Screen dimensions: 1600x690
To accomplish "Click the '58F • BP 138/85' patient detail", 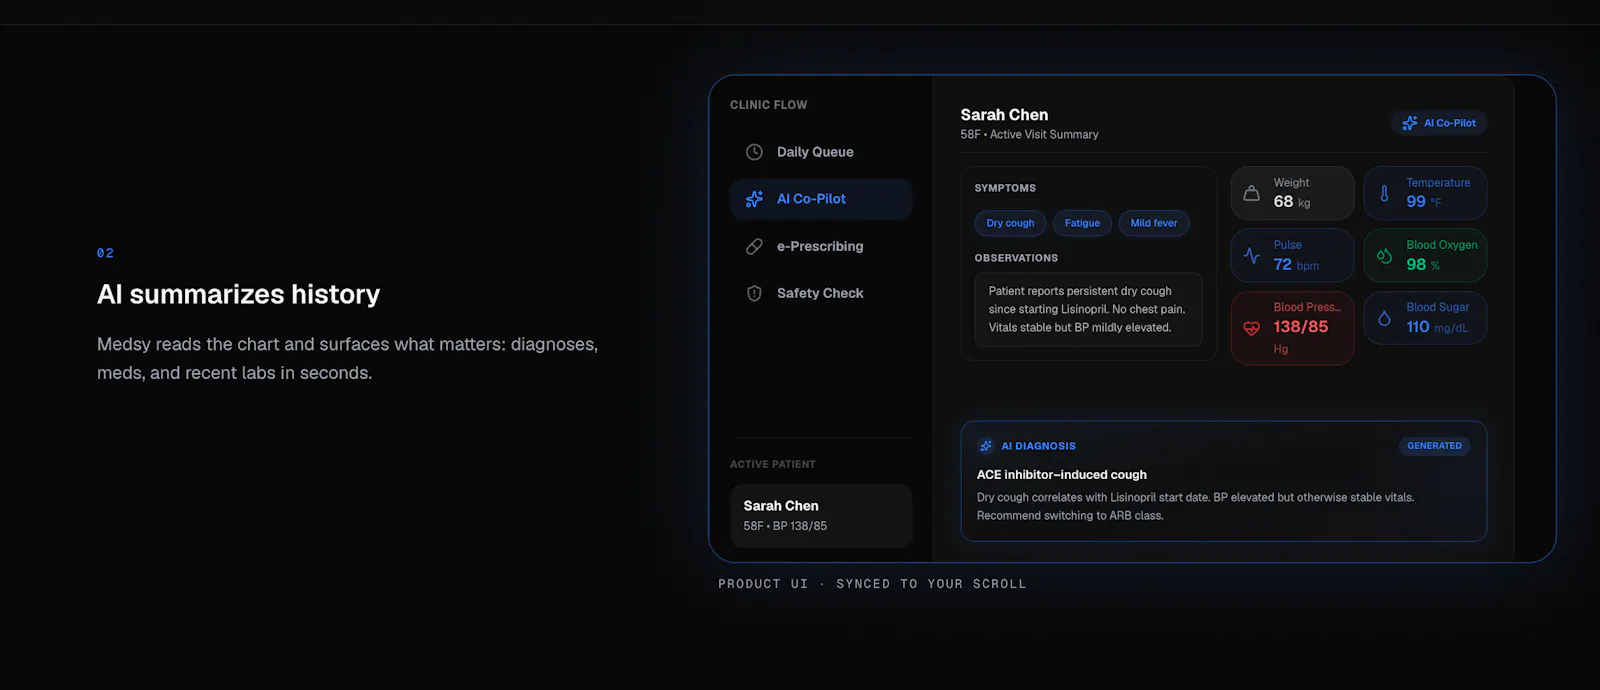I will [x=785, y=526].
